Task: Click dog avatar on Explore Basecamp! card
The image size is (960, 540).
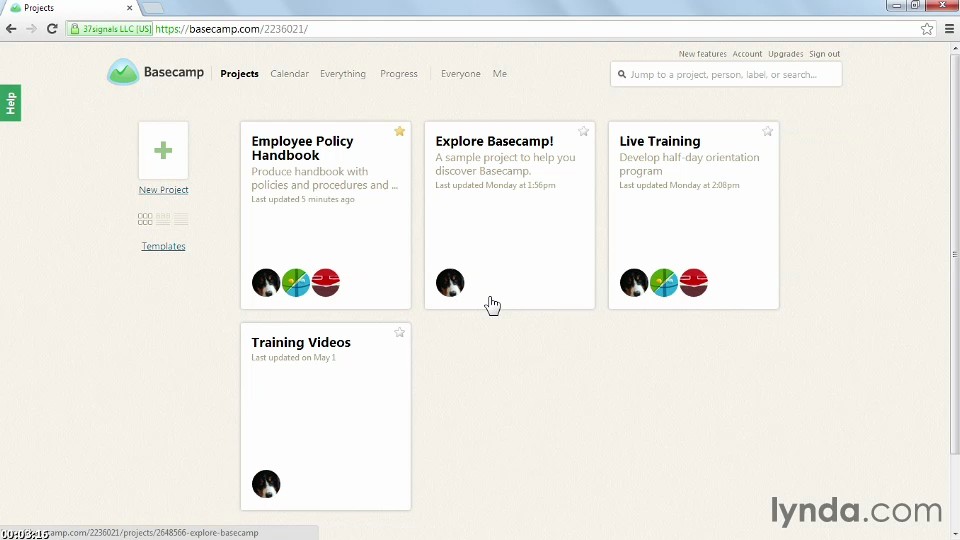Action: 450,282
